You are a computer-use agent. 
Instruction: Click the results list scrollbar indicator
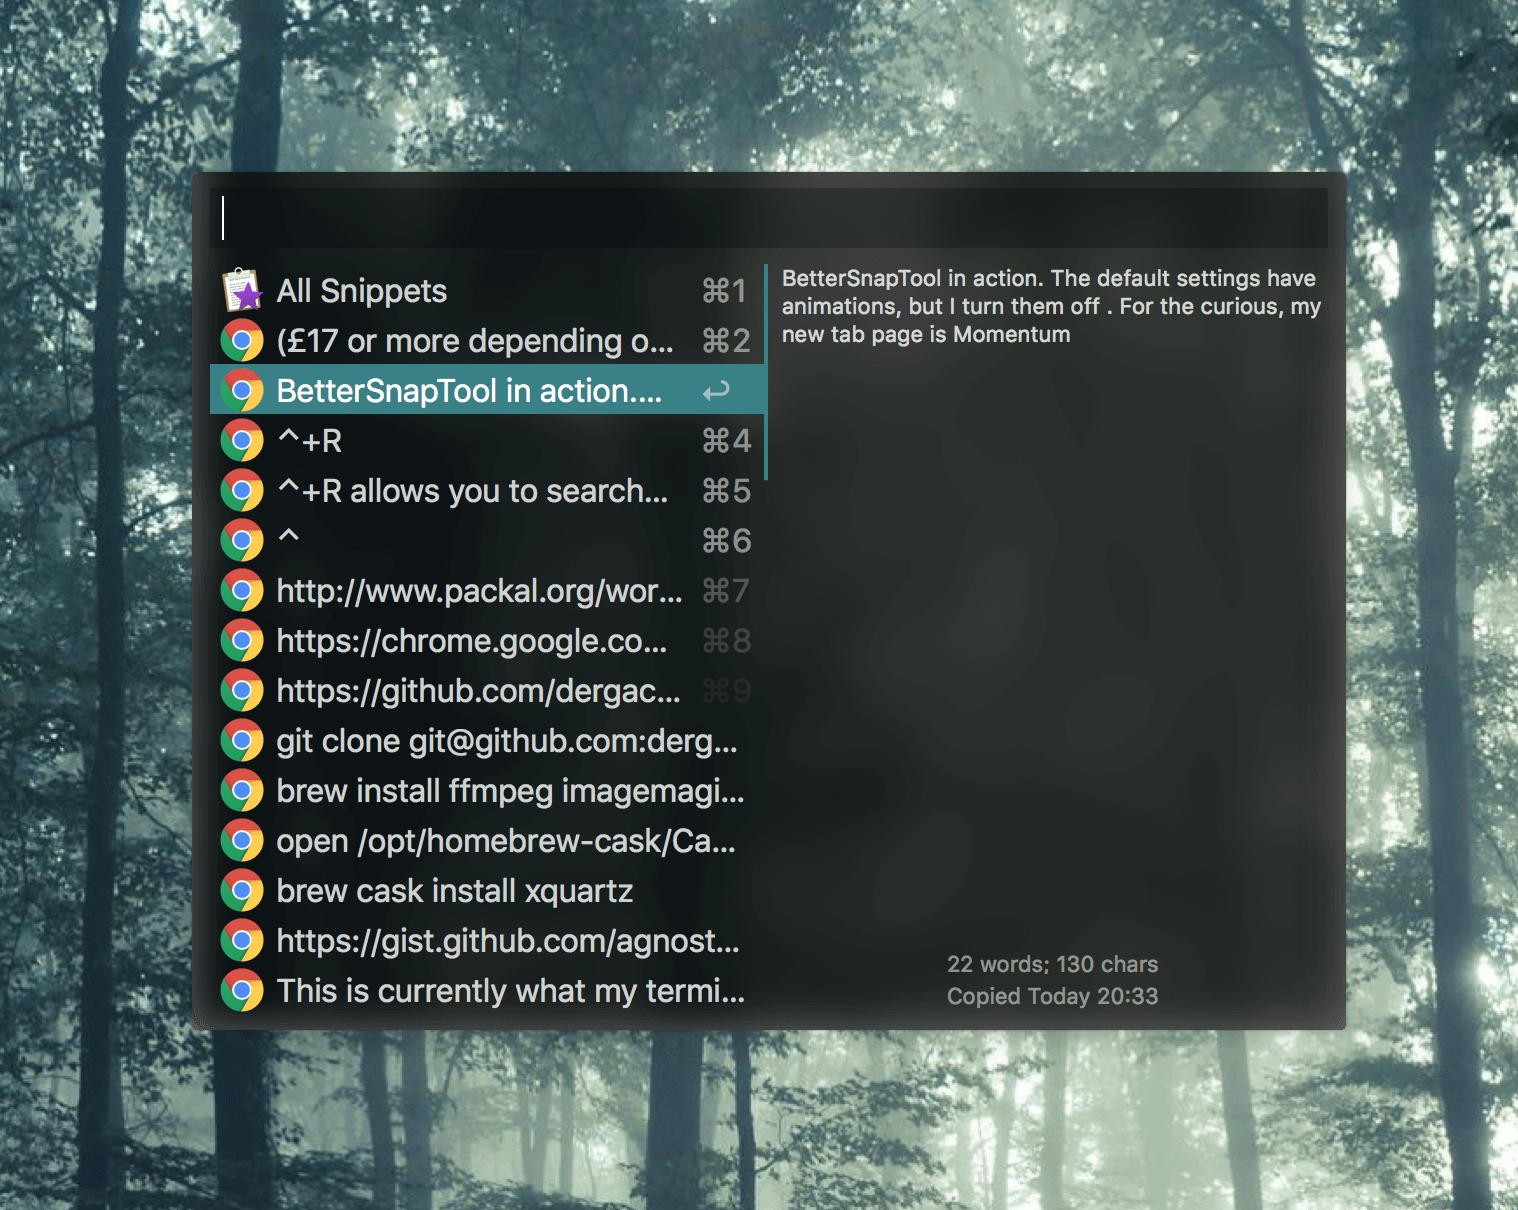point(766,372)
